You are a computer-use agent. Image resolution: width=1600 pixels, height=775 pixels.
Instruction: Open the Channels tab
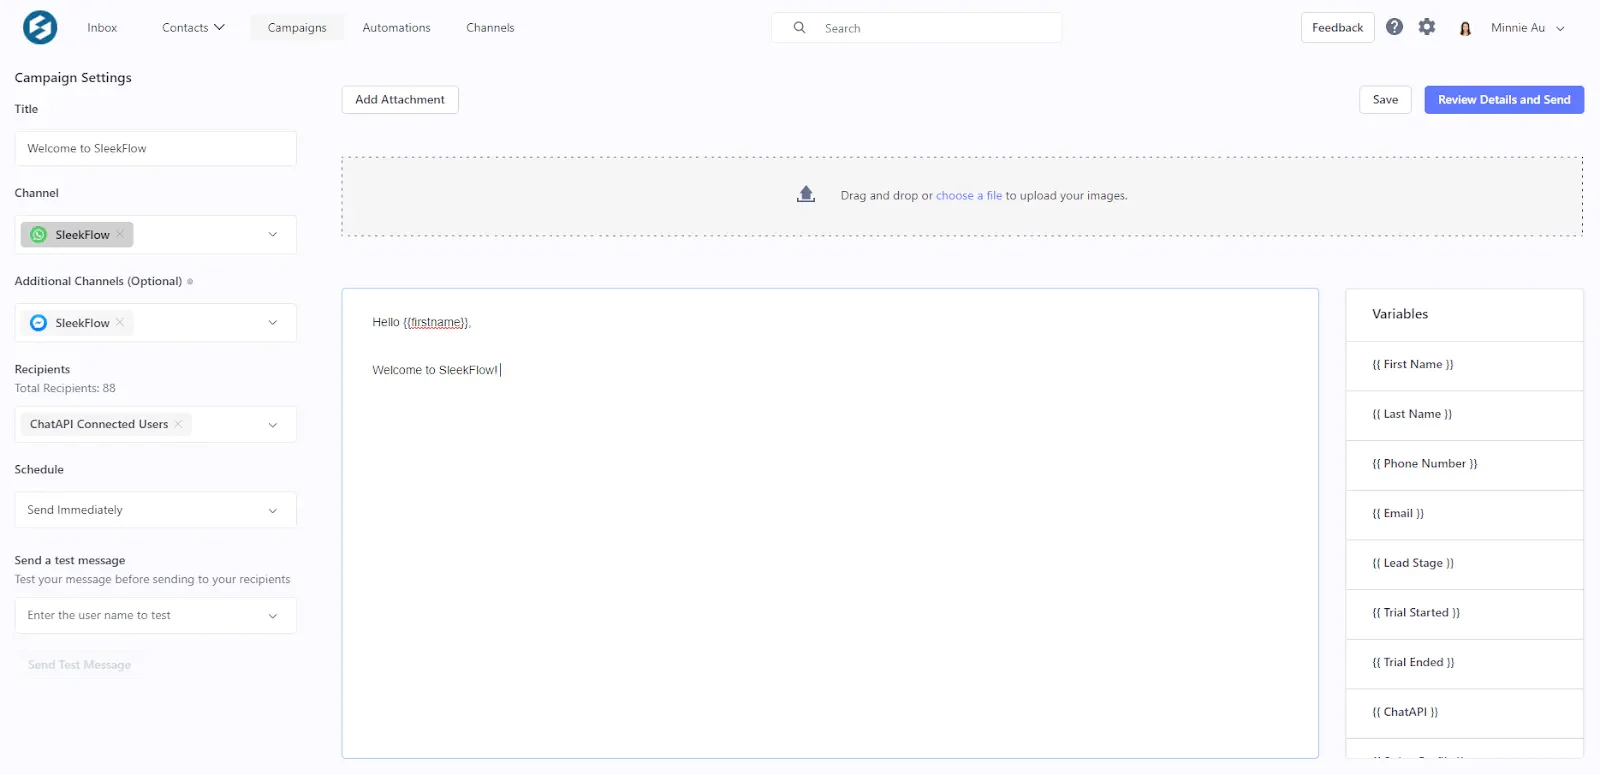tap(490, 28)
